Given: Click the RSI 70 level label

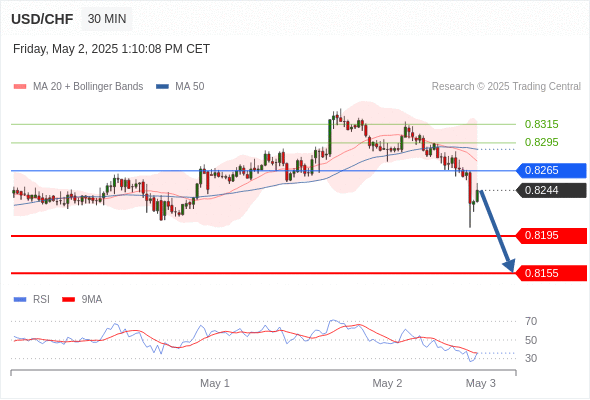Looking at the screenshot, I should pos(531,321).
